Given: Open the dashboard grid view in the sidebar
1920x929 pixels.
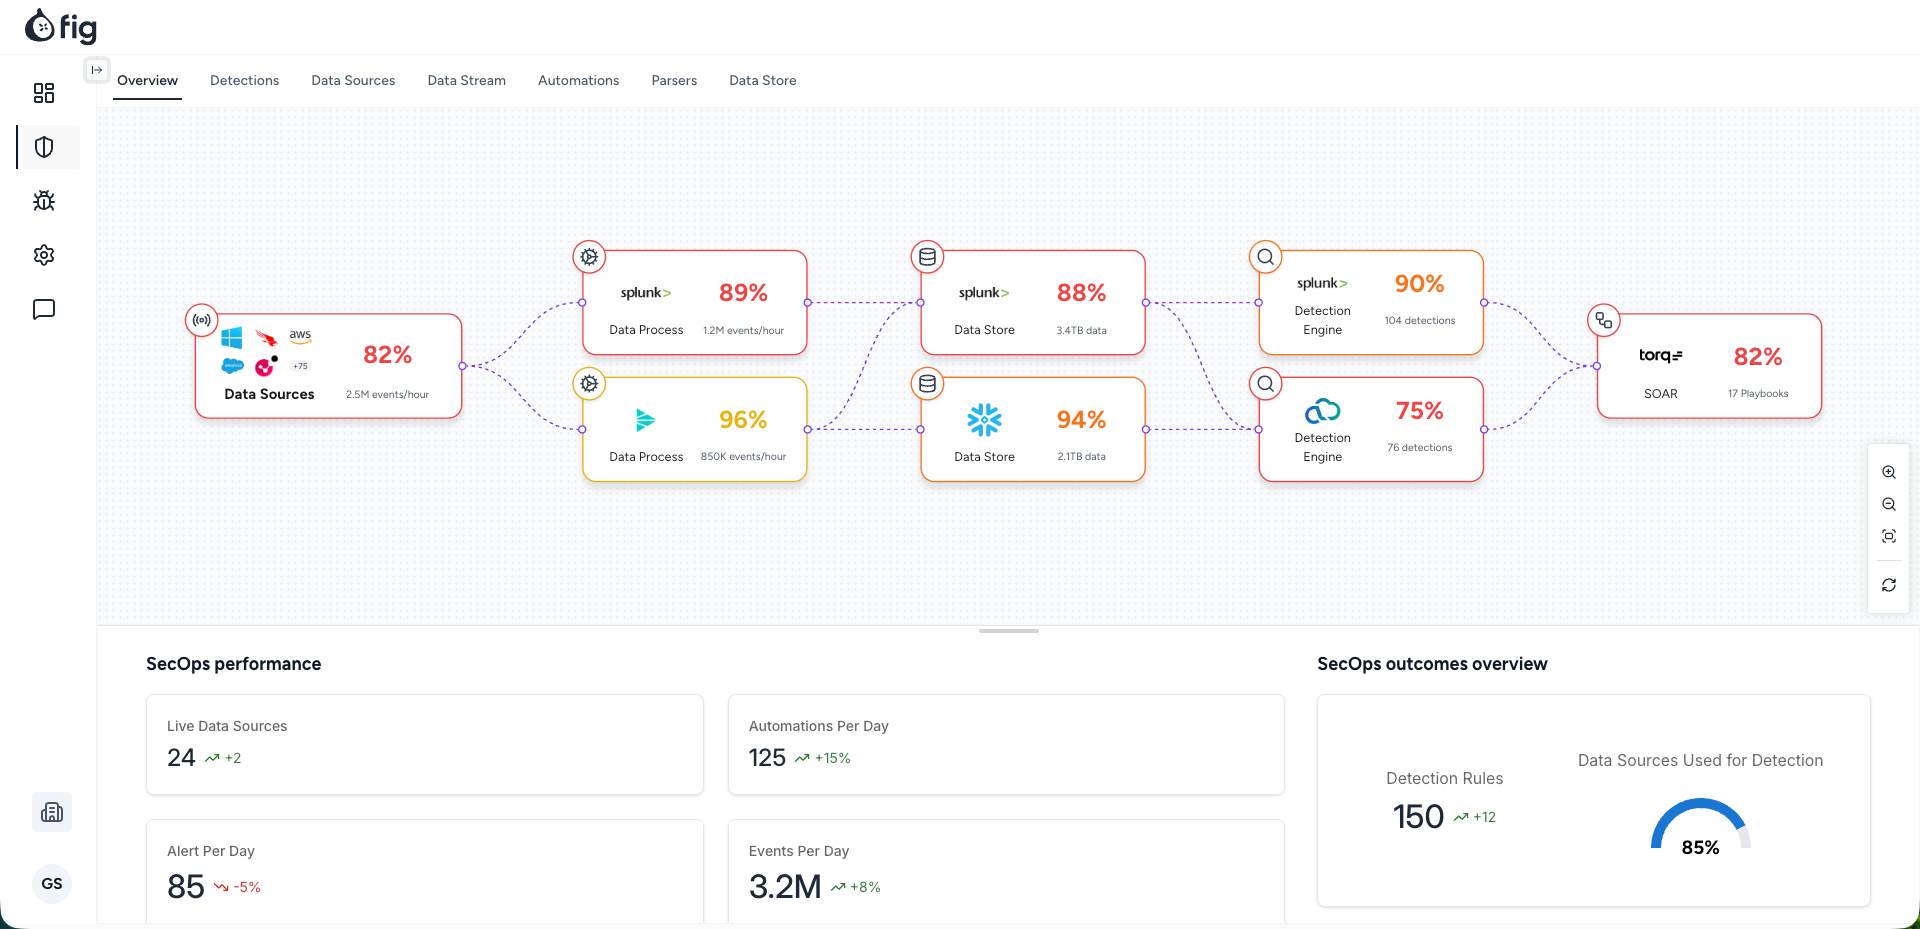Looking at the screenshot, I should [43, 92].
